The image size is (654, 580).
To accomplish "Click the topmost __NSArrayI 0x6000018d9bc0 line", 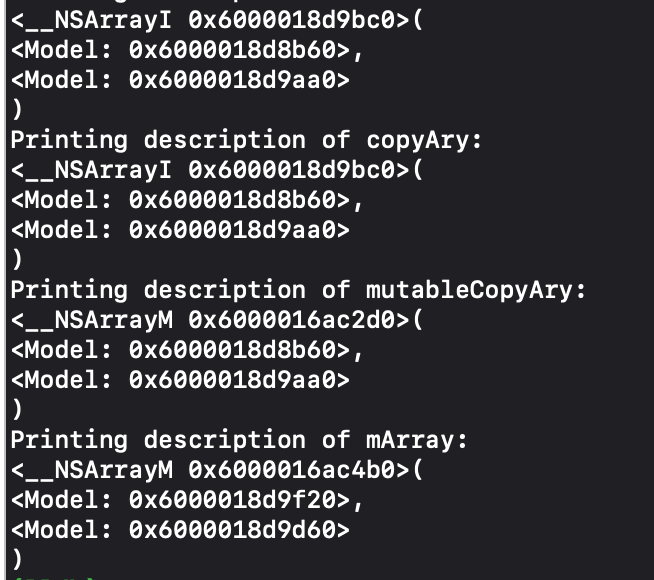I will (217, 20).
